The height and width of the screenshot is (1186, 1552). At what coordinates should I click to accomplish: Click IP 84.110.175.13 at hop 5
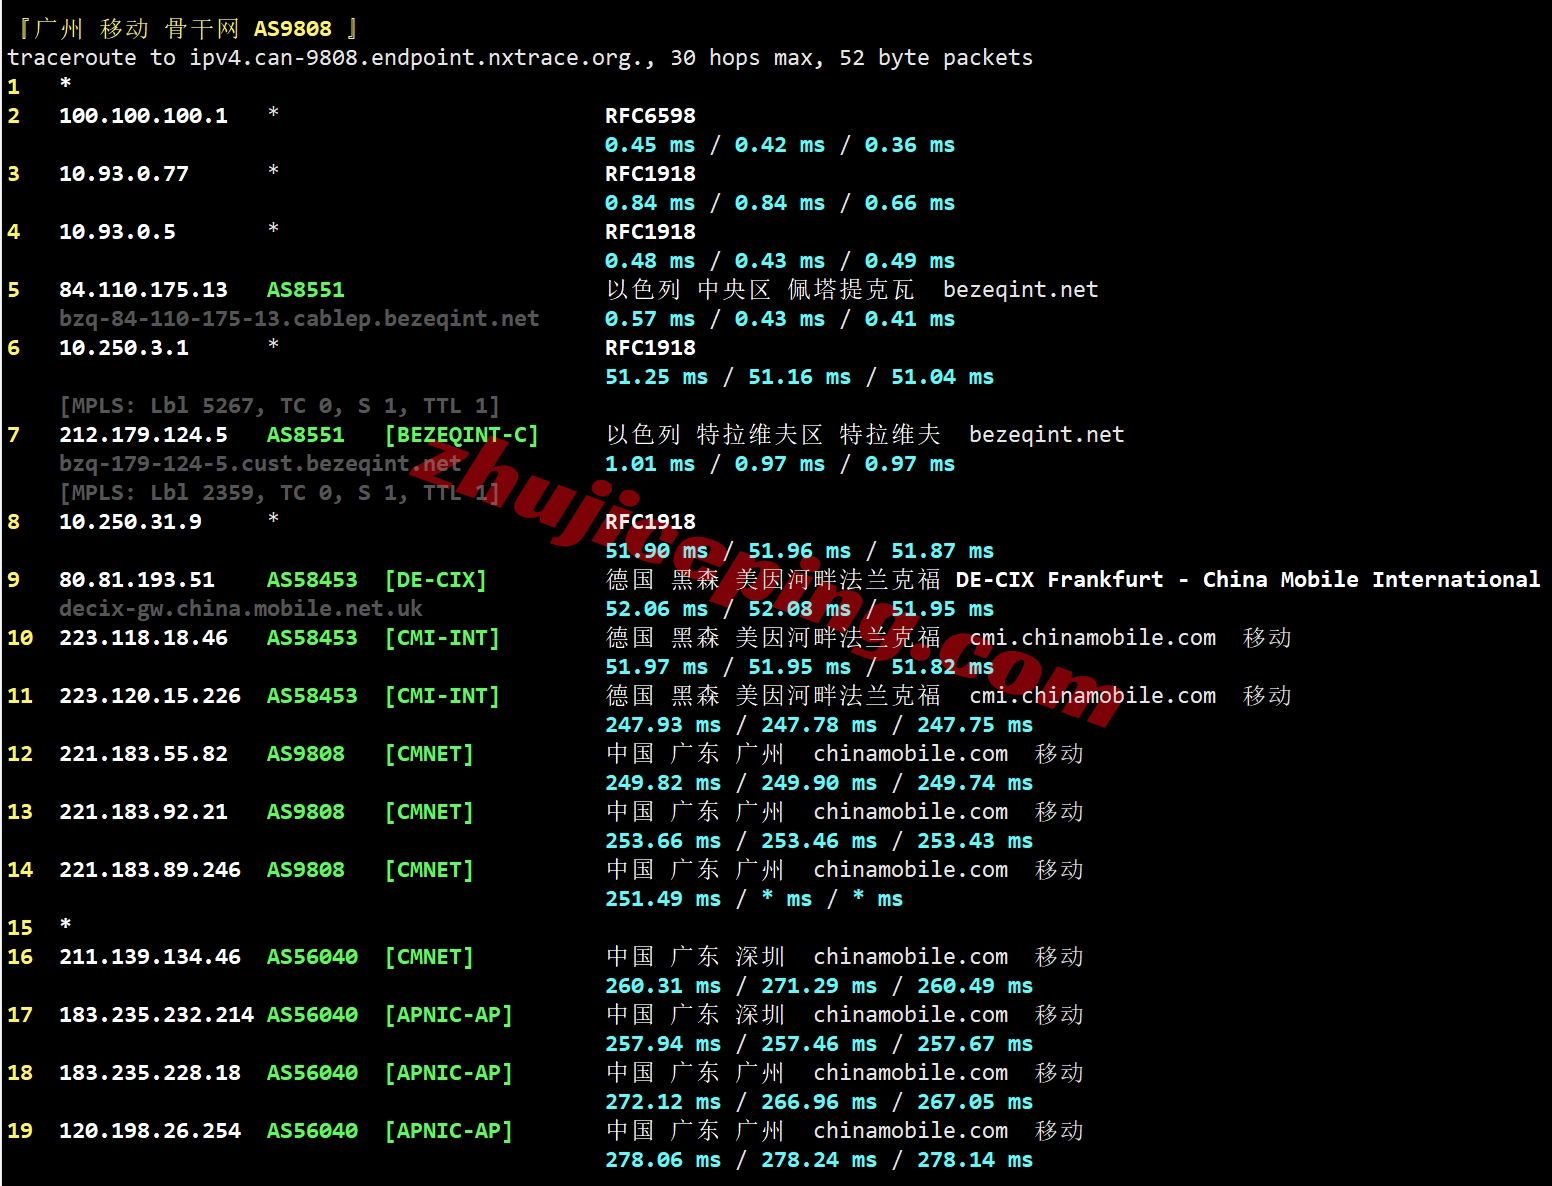pyautogui.click(x=143, y=290)
